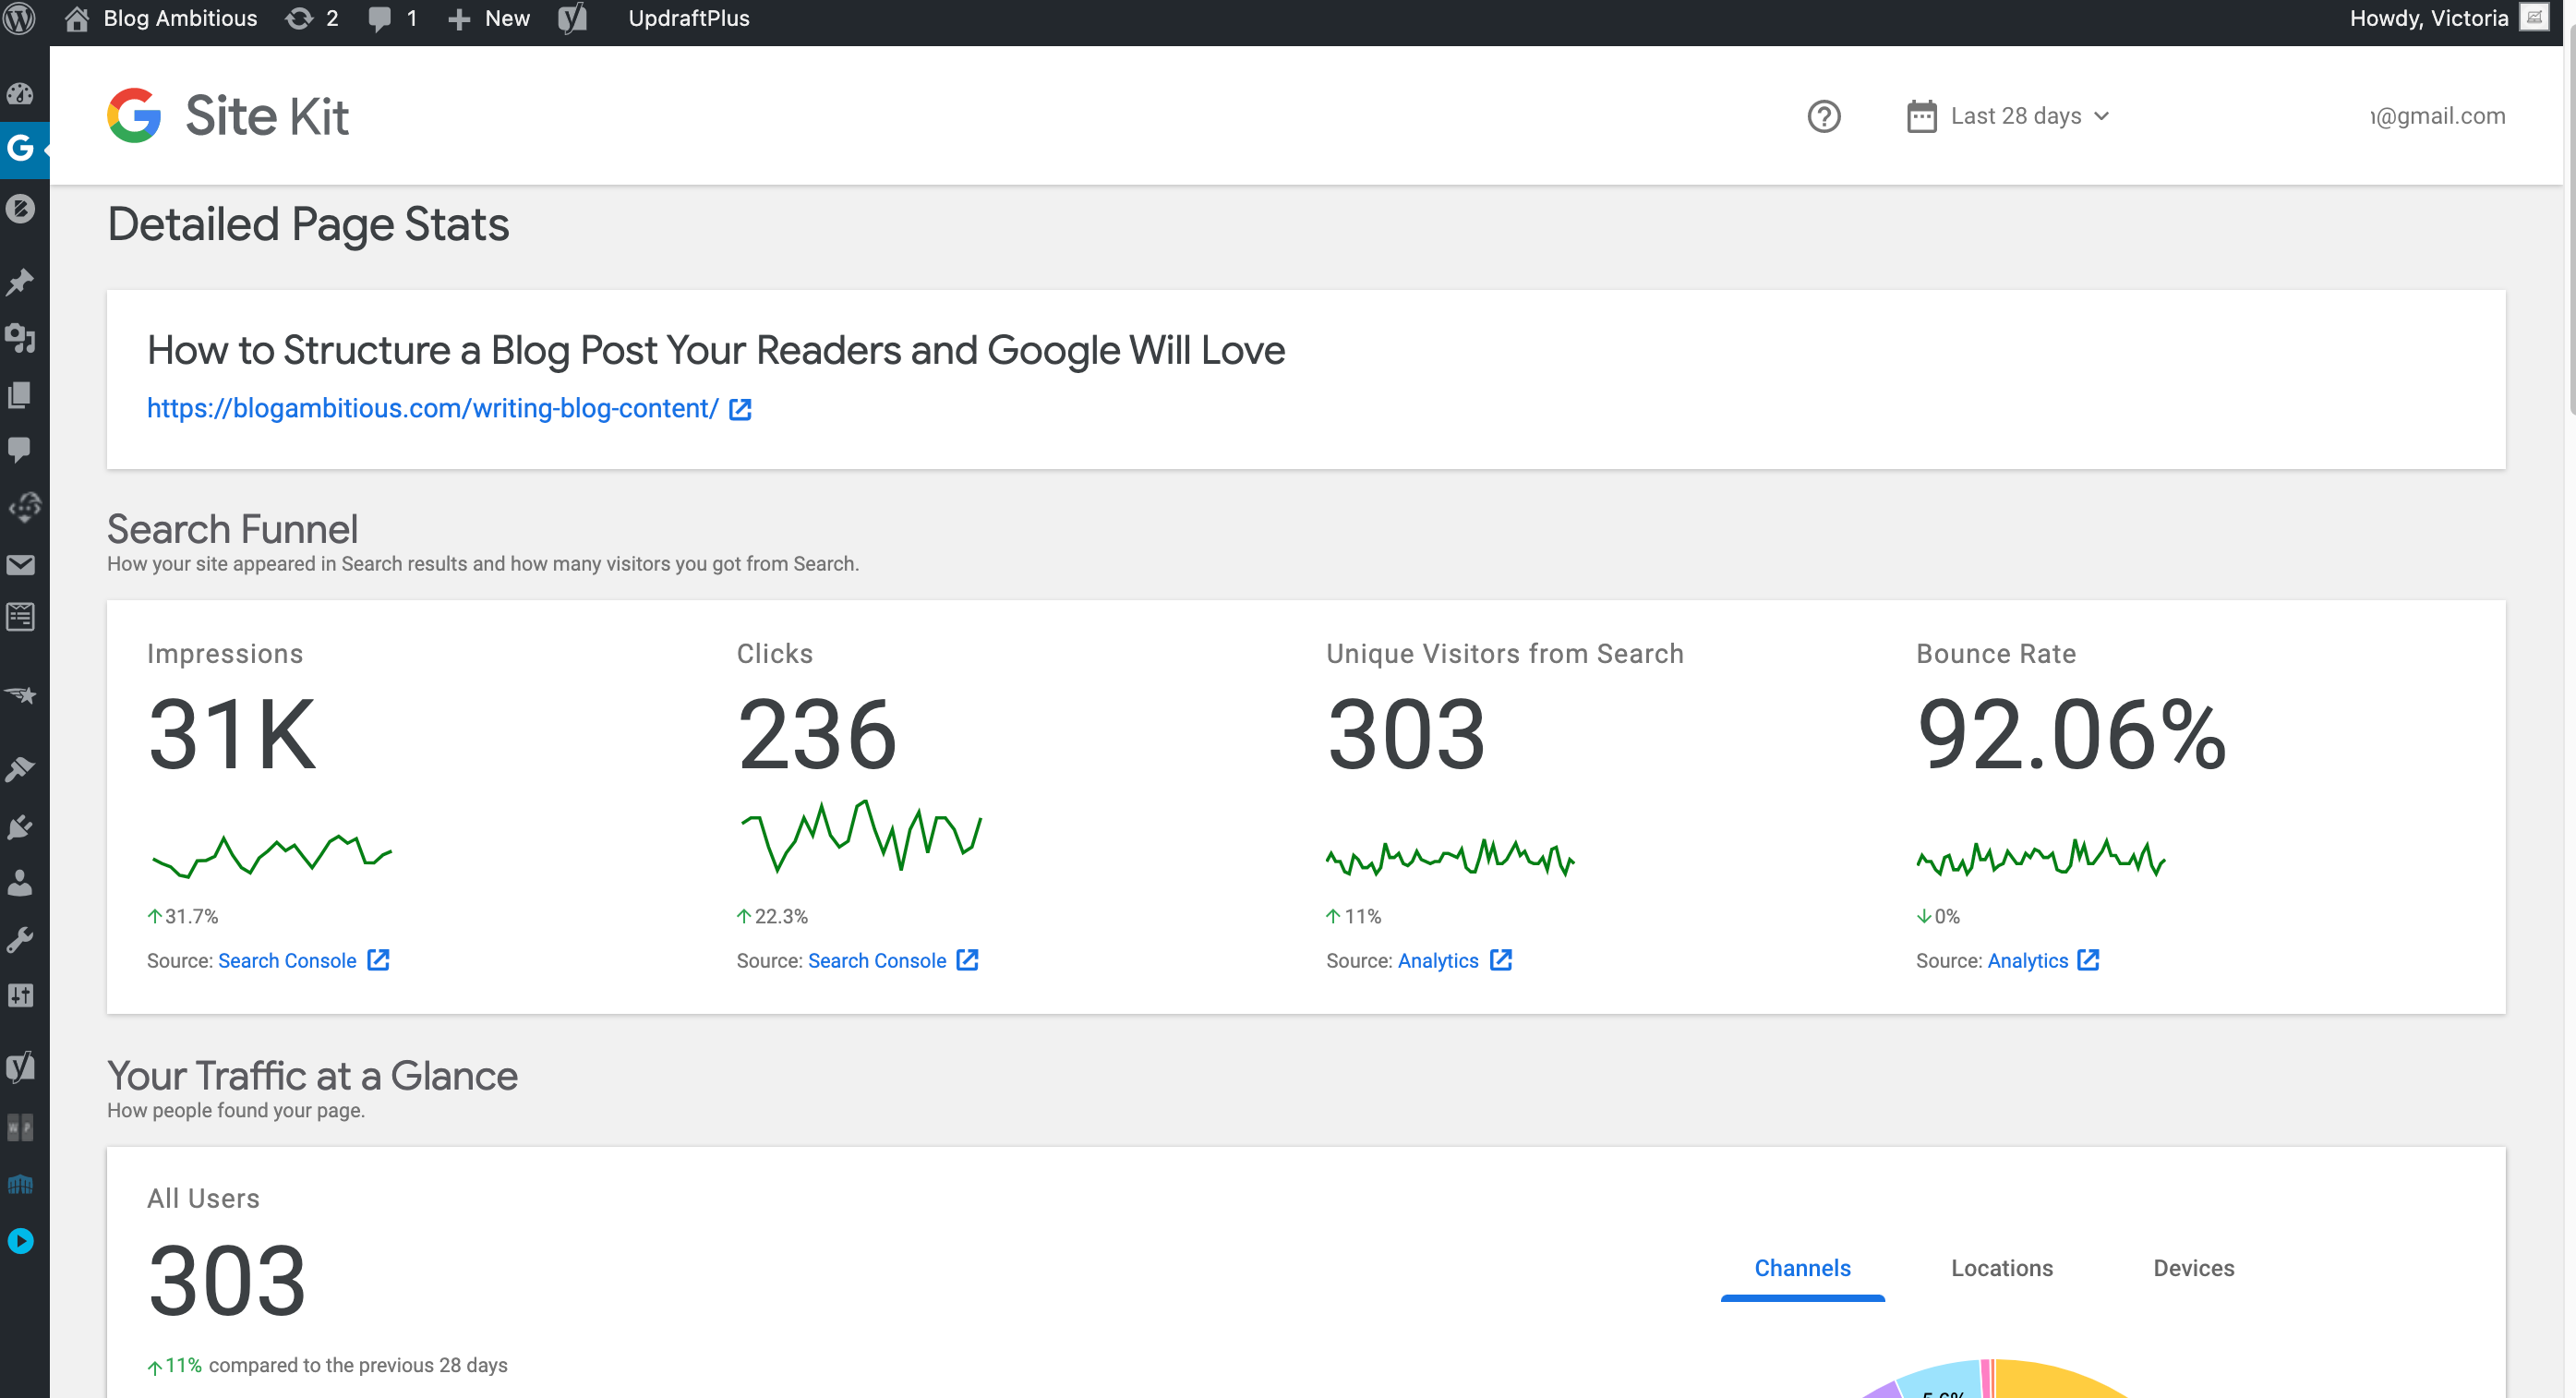Image resolution: width=2576 pixels, height=1398 pixels.
Task: Switch to the Locations tab
Action: point(2000,1265)
